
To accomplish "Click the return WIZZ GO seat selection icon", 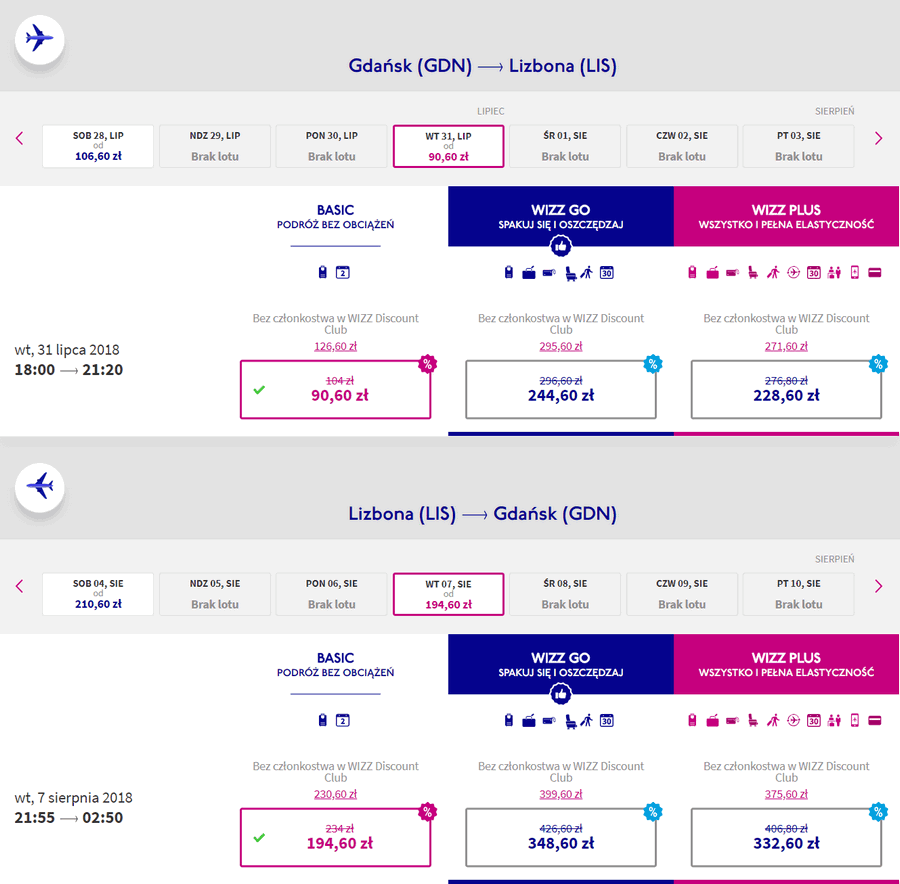I will coord(570,721).
